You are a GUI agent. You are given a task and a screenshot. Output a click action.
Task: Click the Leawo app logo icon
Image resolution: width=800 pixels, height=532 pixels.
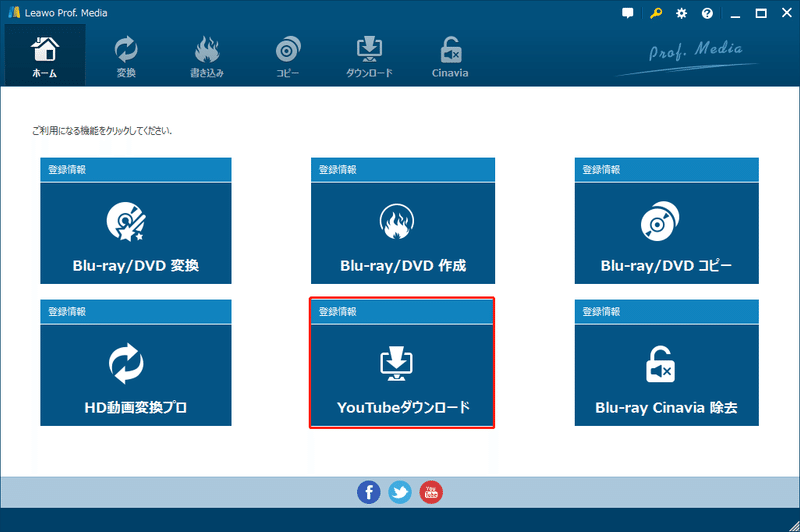(14, 12)
